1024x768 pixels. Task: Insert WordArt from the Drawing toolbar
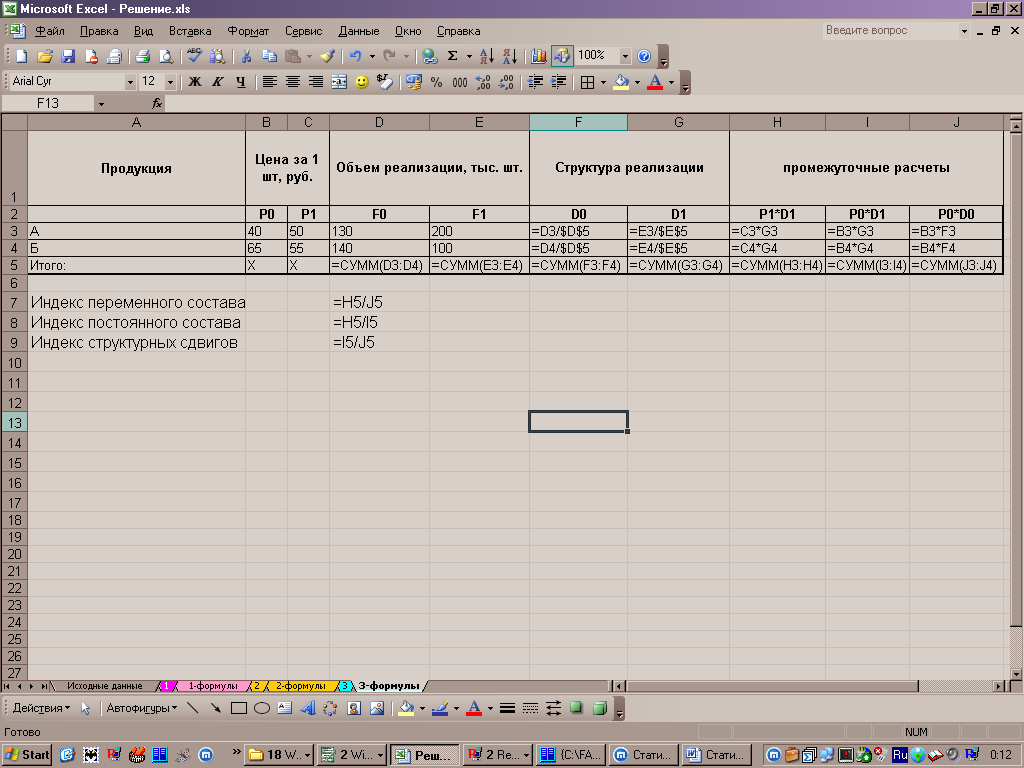(x=308, y=708)
